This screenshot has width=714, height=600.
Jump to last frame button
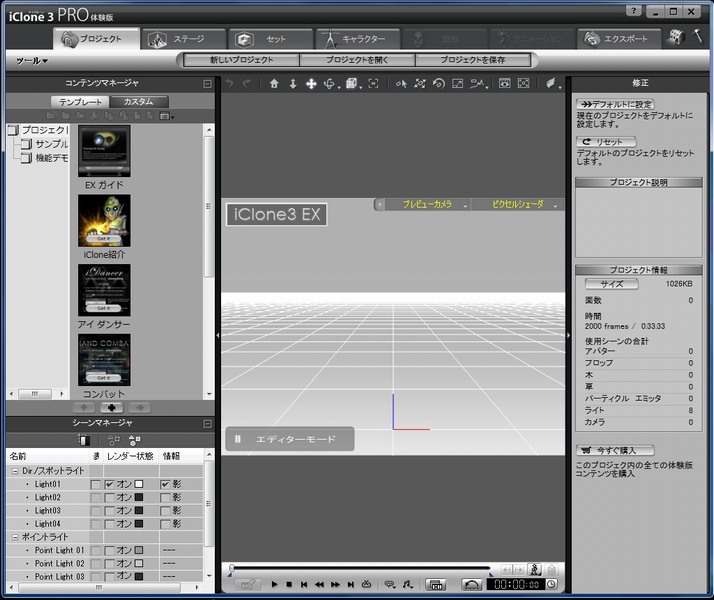pos(350,584)
